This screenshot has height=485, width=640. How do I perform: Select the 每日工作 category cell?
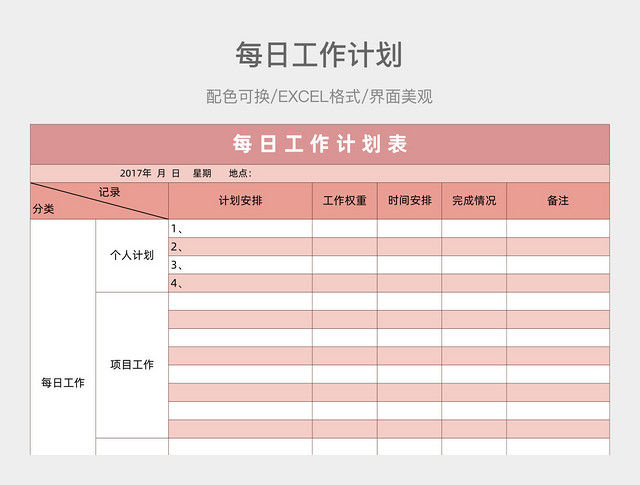click(x=63, y=337)
